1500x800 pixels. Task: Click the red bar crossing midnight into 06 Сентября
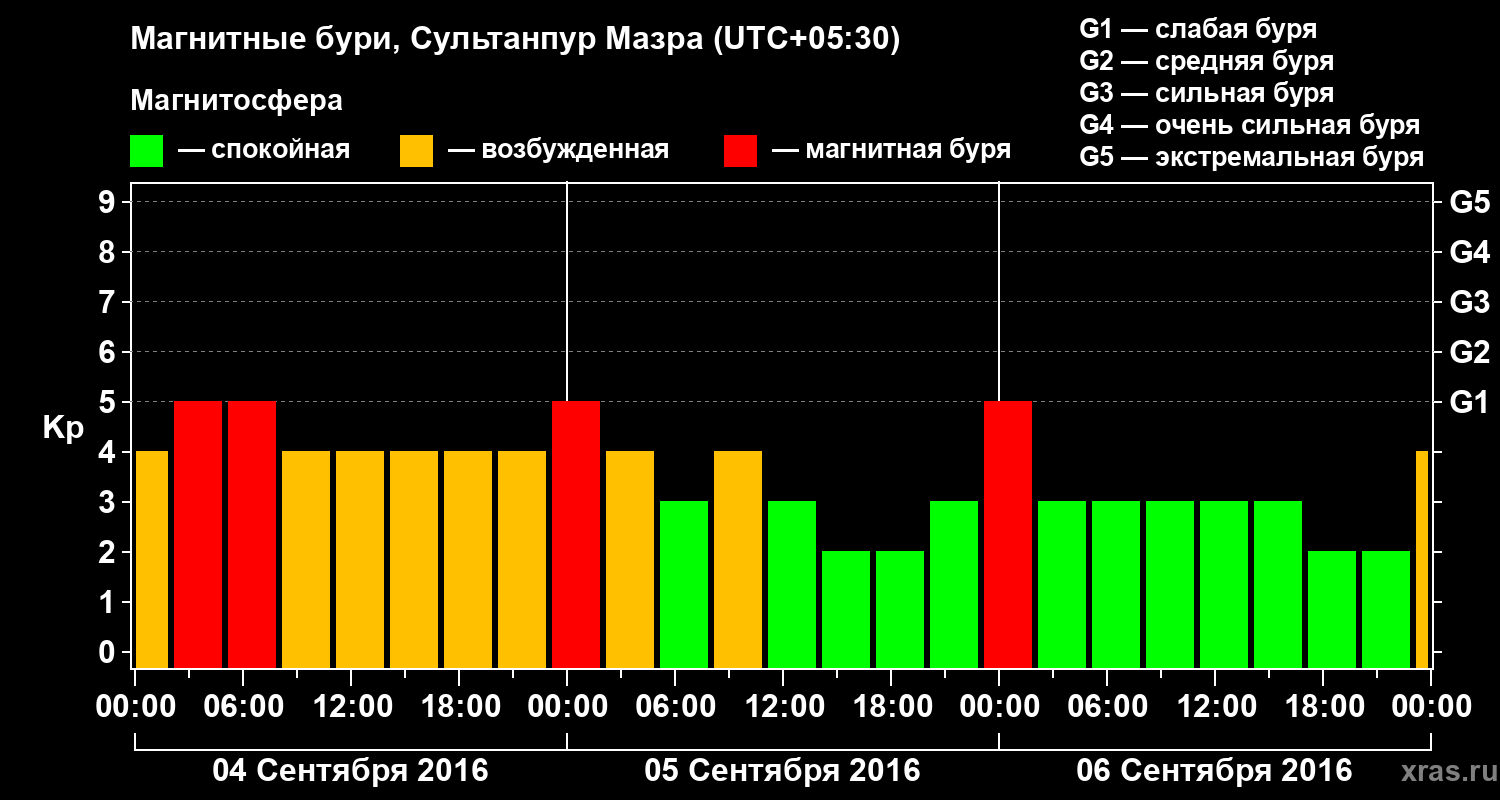[x=1008, y=534]
